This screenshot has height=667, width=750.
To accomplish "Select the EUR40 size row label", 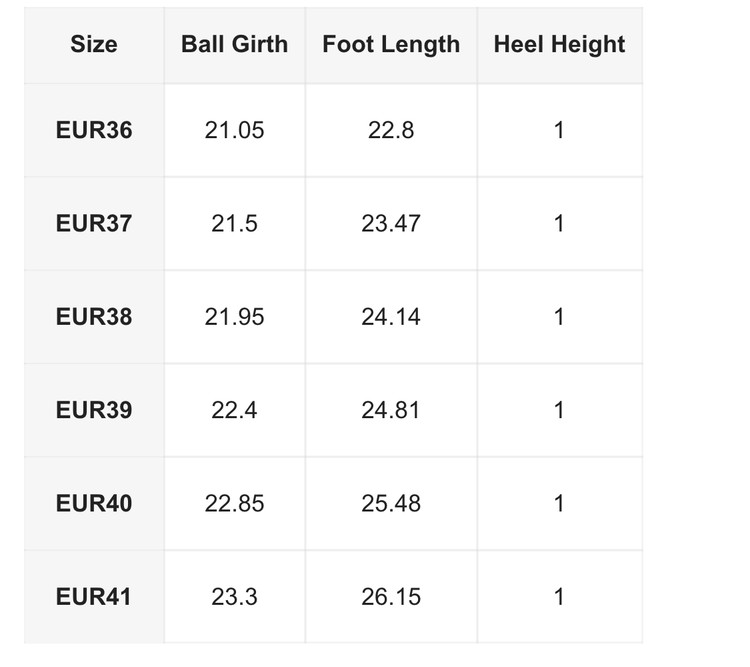I will pos(94,503).
